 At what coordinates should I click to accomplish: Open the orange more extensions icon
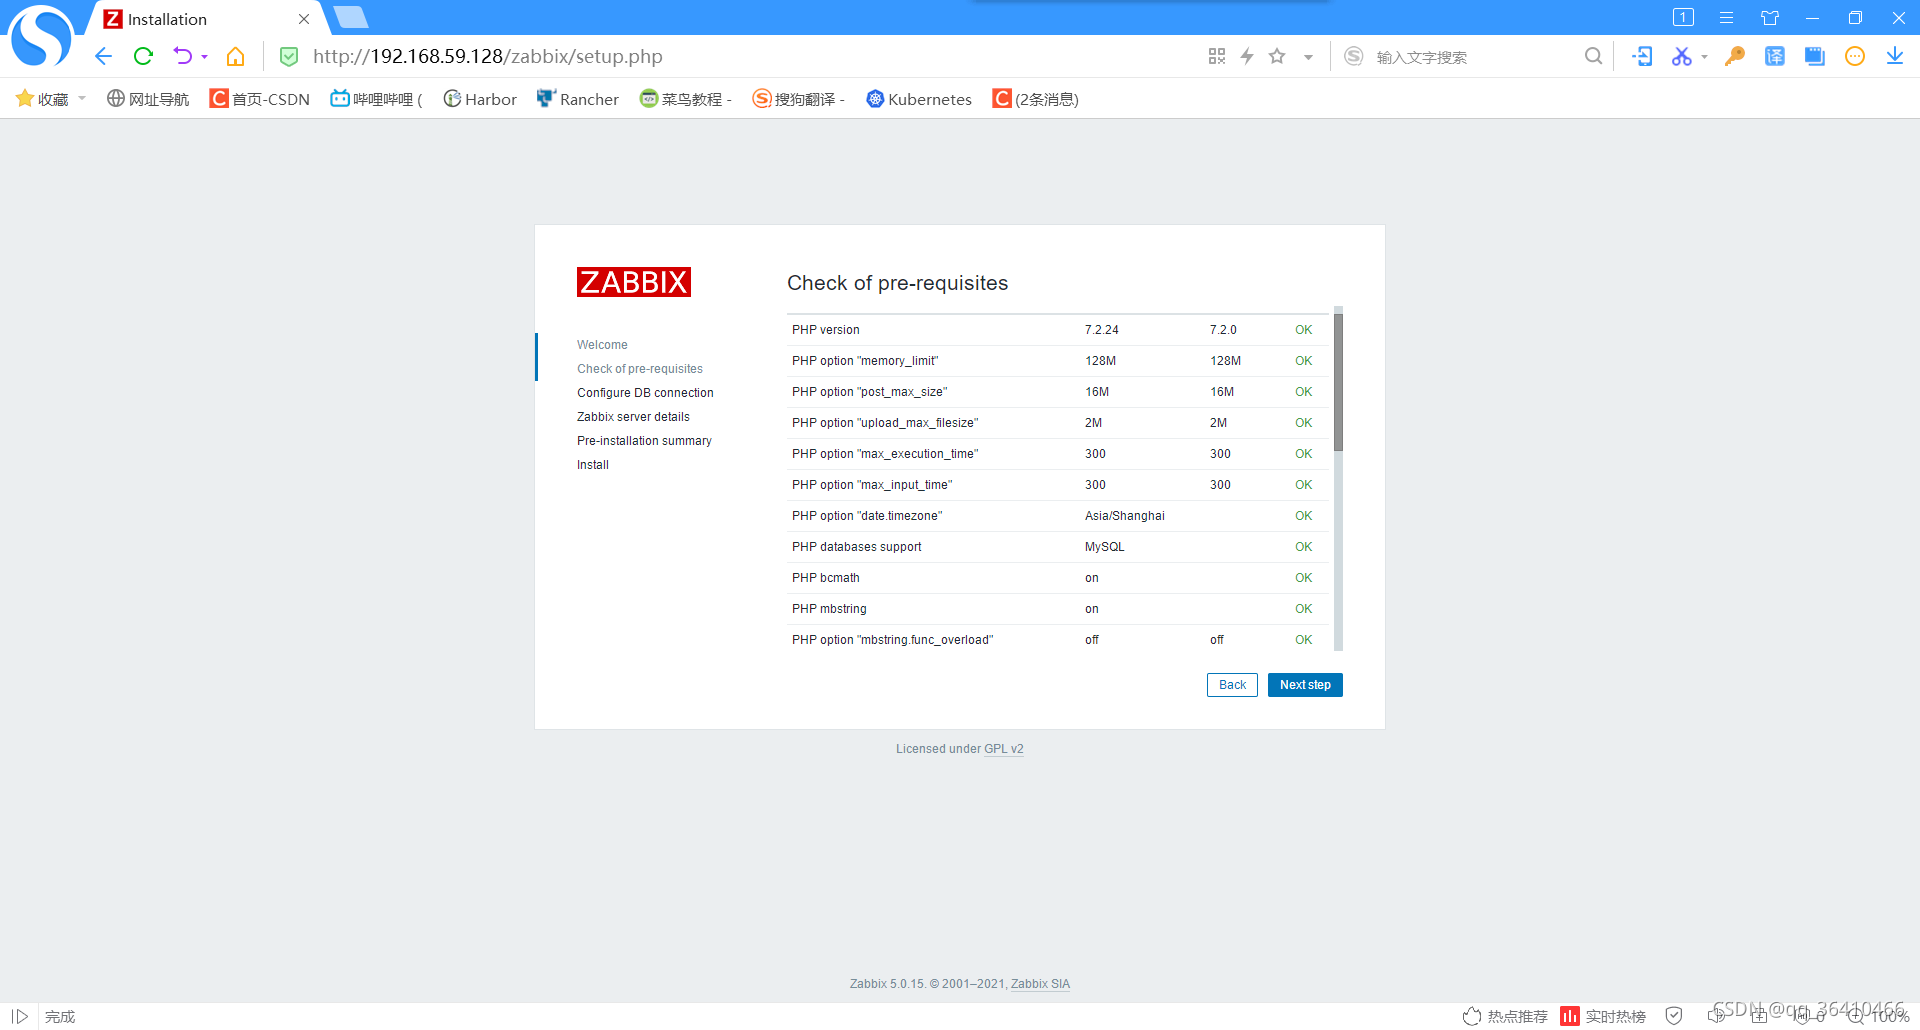pos(1855,57)
